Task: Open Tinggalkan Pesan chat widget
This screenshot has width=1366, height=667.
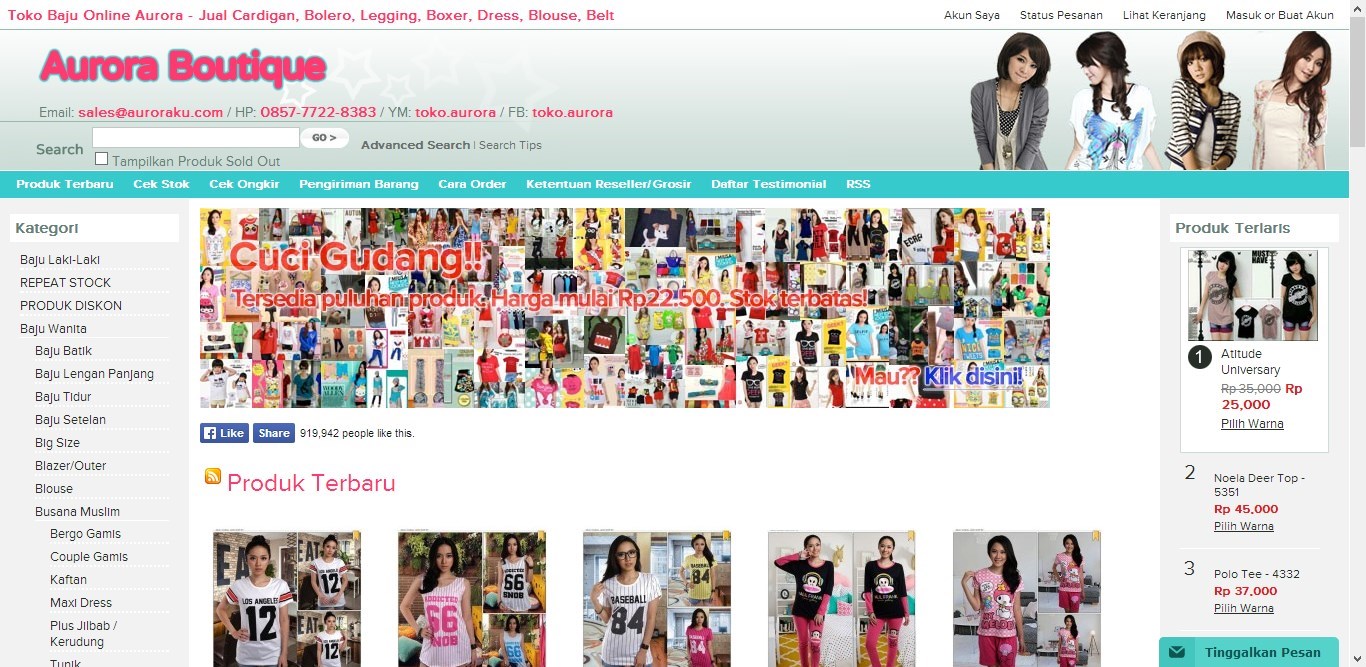Action: point(1249,652)
